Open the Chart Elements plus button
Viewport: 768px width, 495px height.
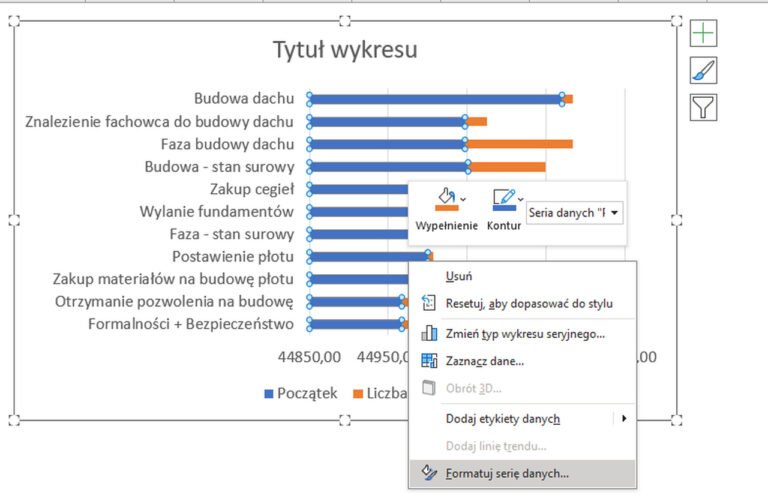click(x=703, y=33)
